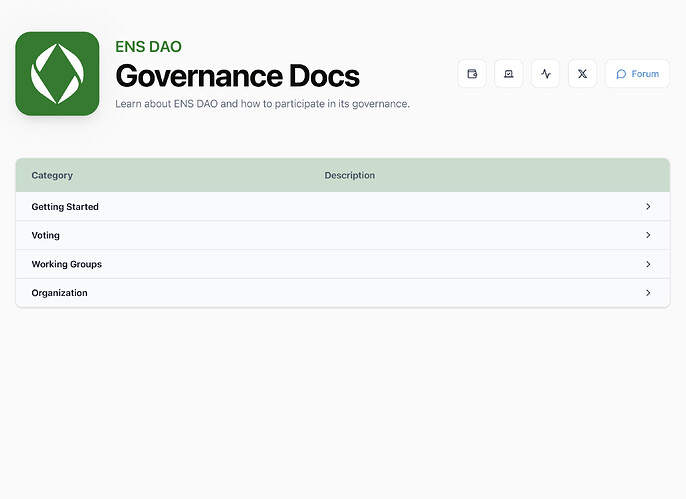
Task: Expand Organization with its right chevron
Action: click(648, 293)
